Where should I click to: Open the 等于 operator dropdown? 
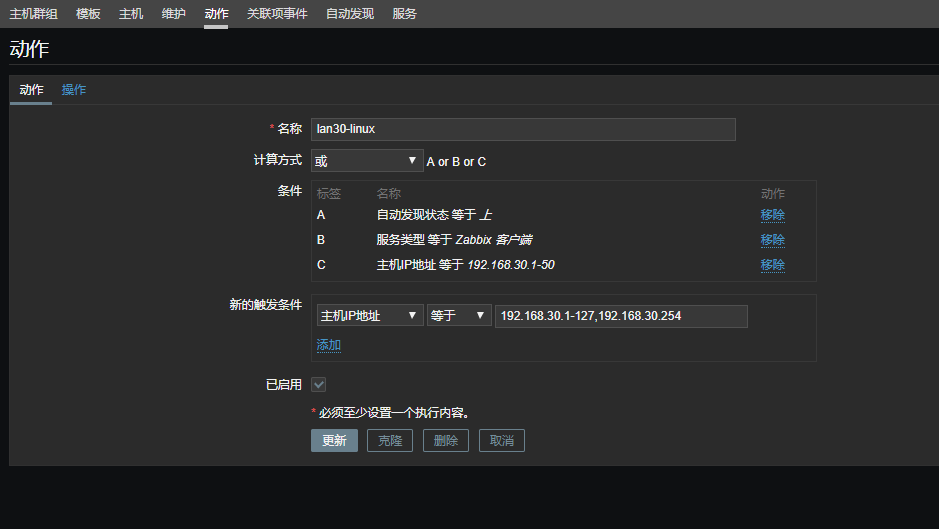tap(459, 316)
